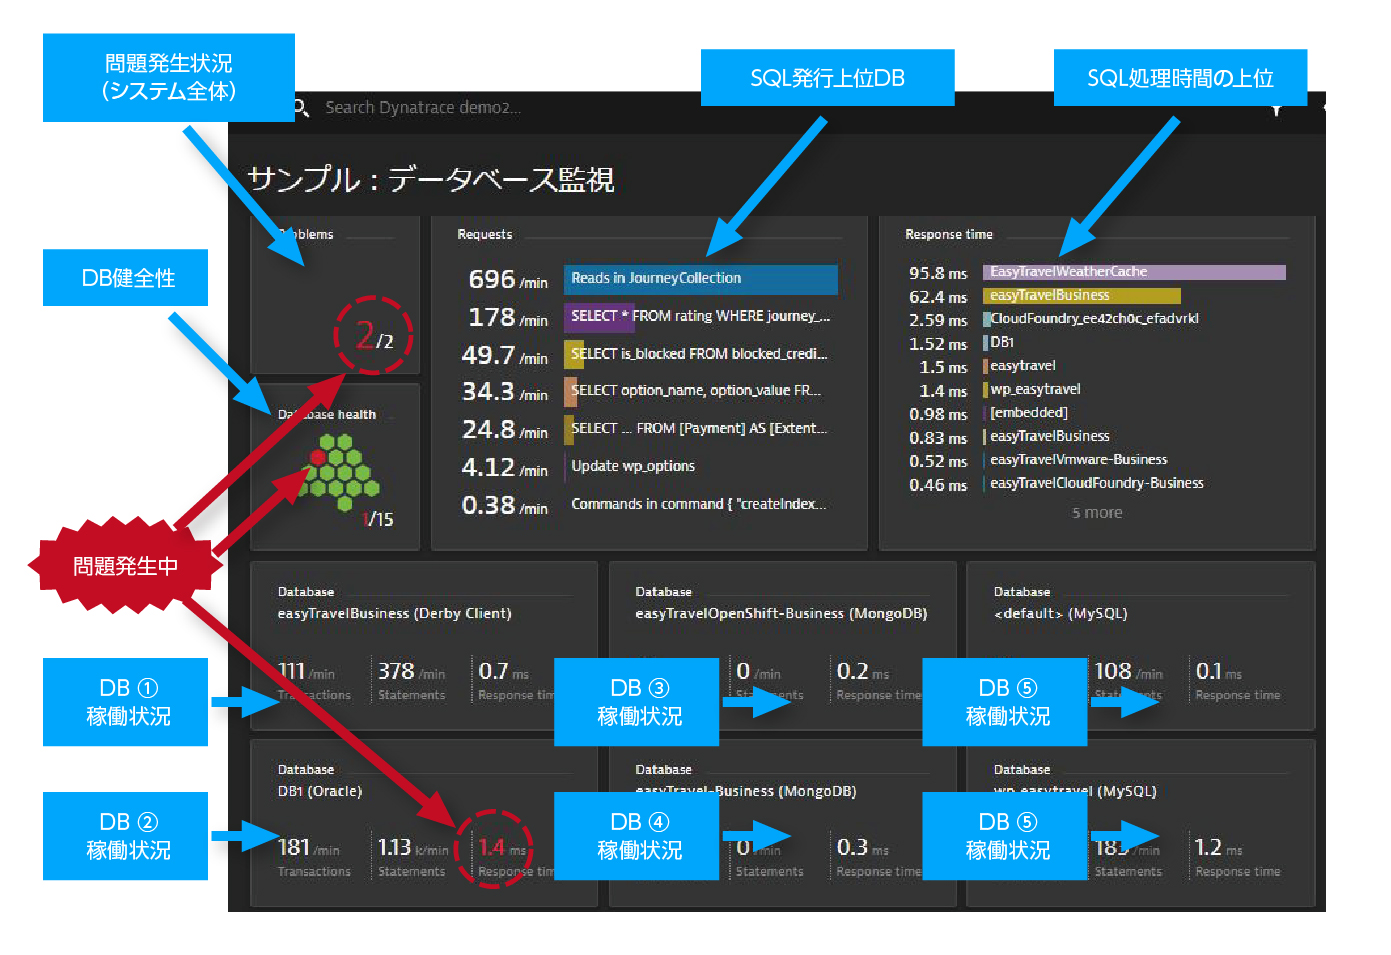
Task: Click the 1/15 count in Database health
Action: click(x=378, y=519)
